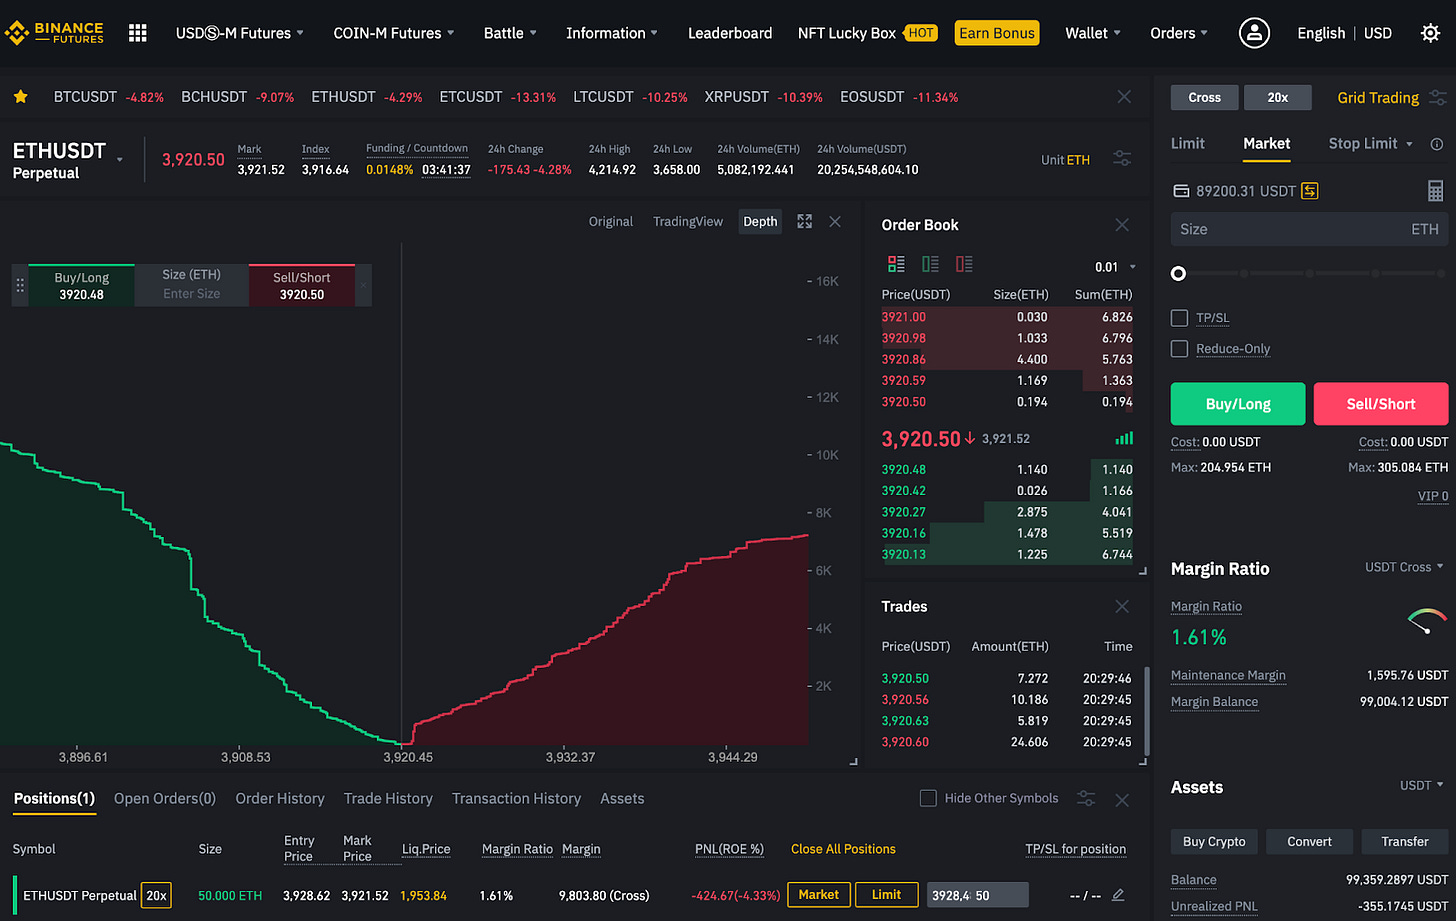Enable the Reduce-Only checkbox
The width and height of the screenshot is (1456, 921).
click(1180, 349)
